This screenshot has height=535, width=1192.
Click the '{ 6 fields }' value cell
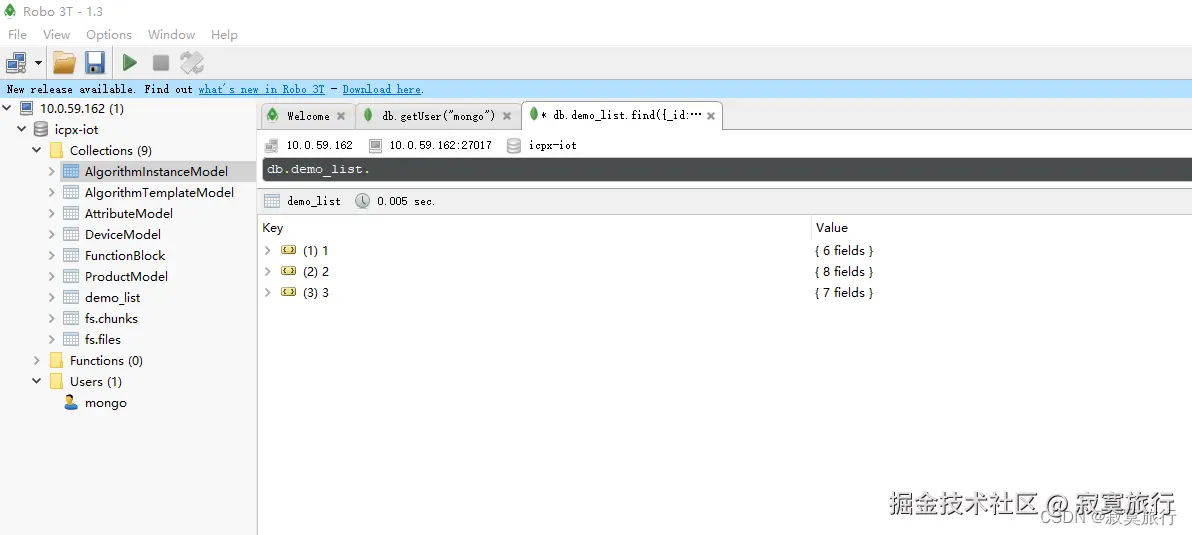click(x=843, y=250)
